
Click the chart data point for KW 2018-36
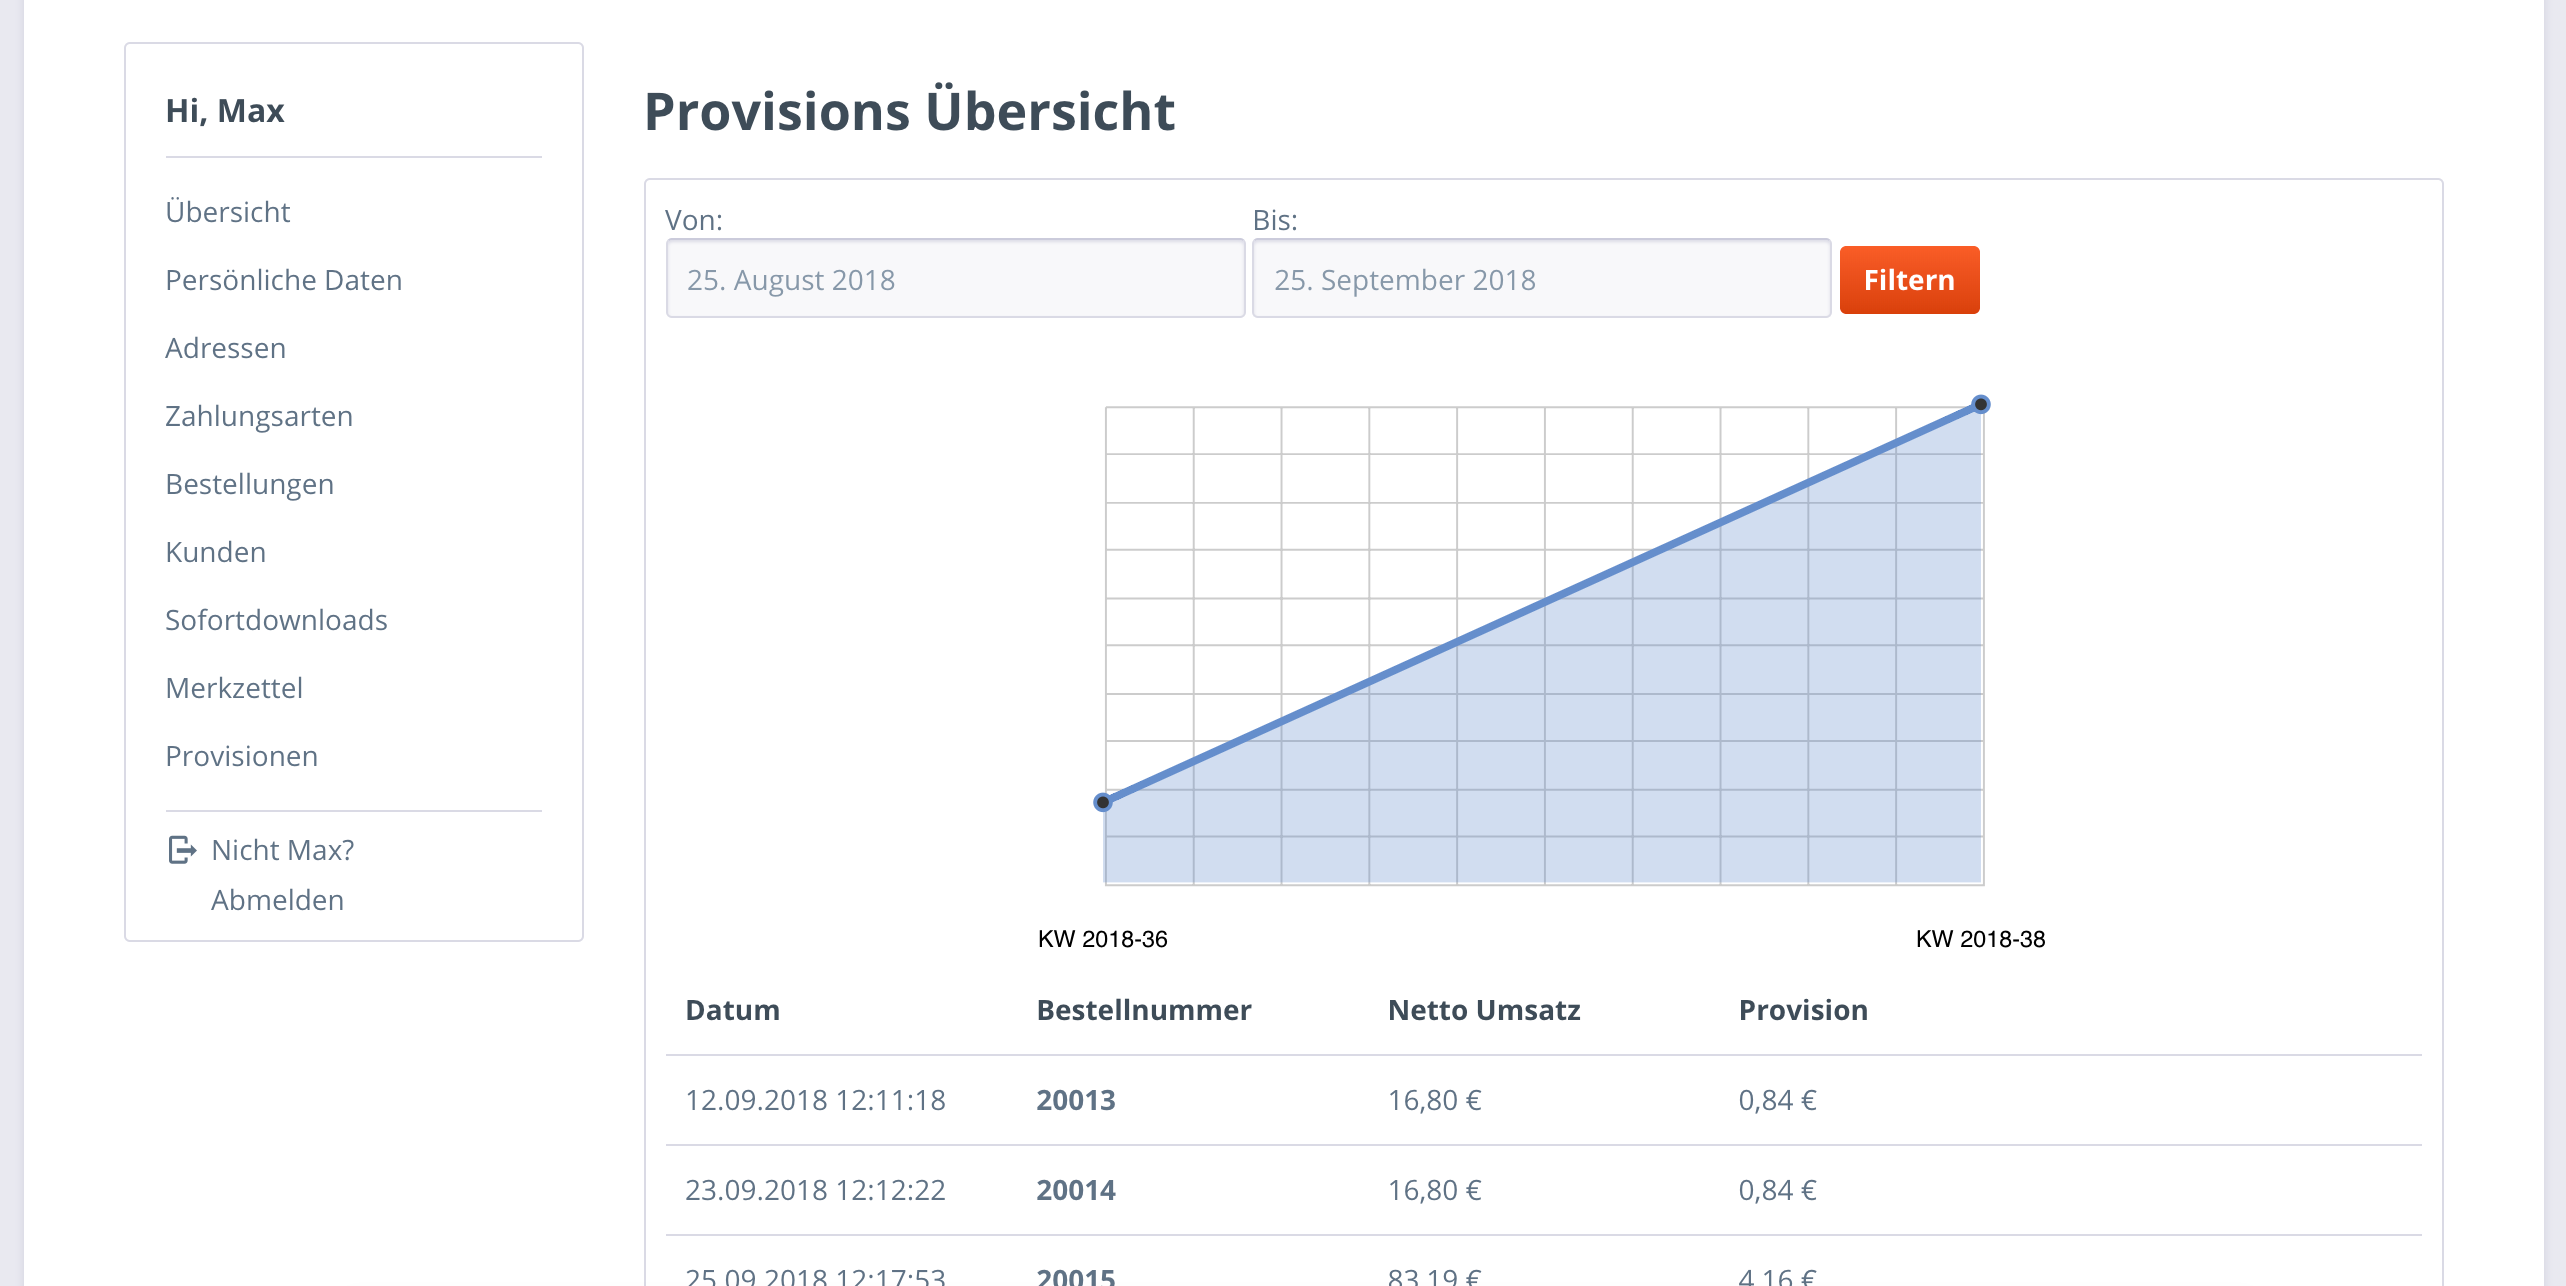tap(1103, 802)
